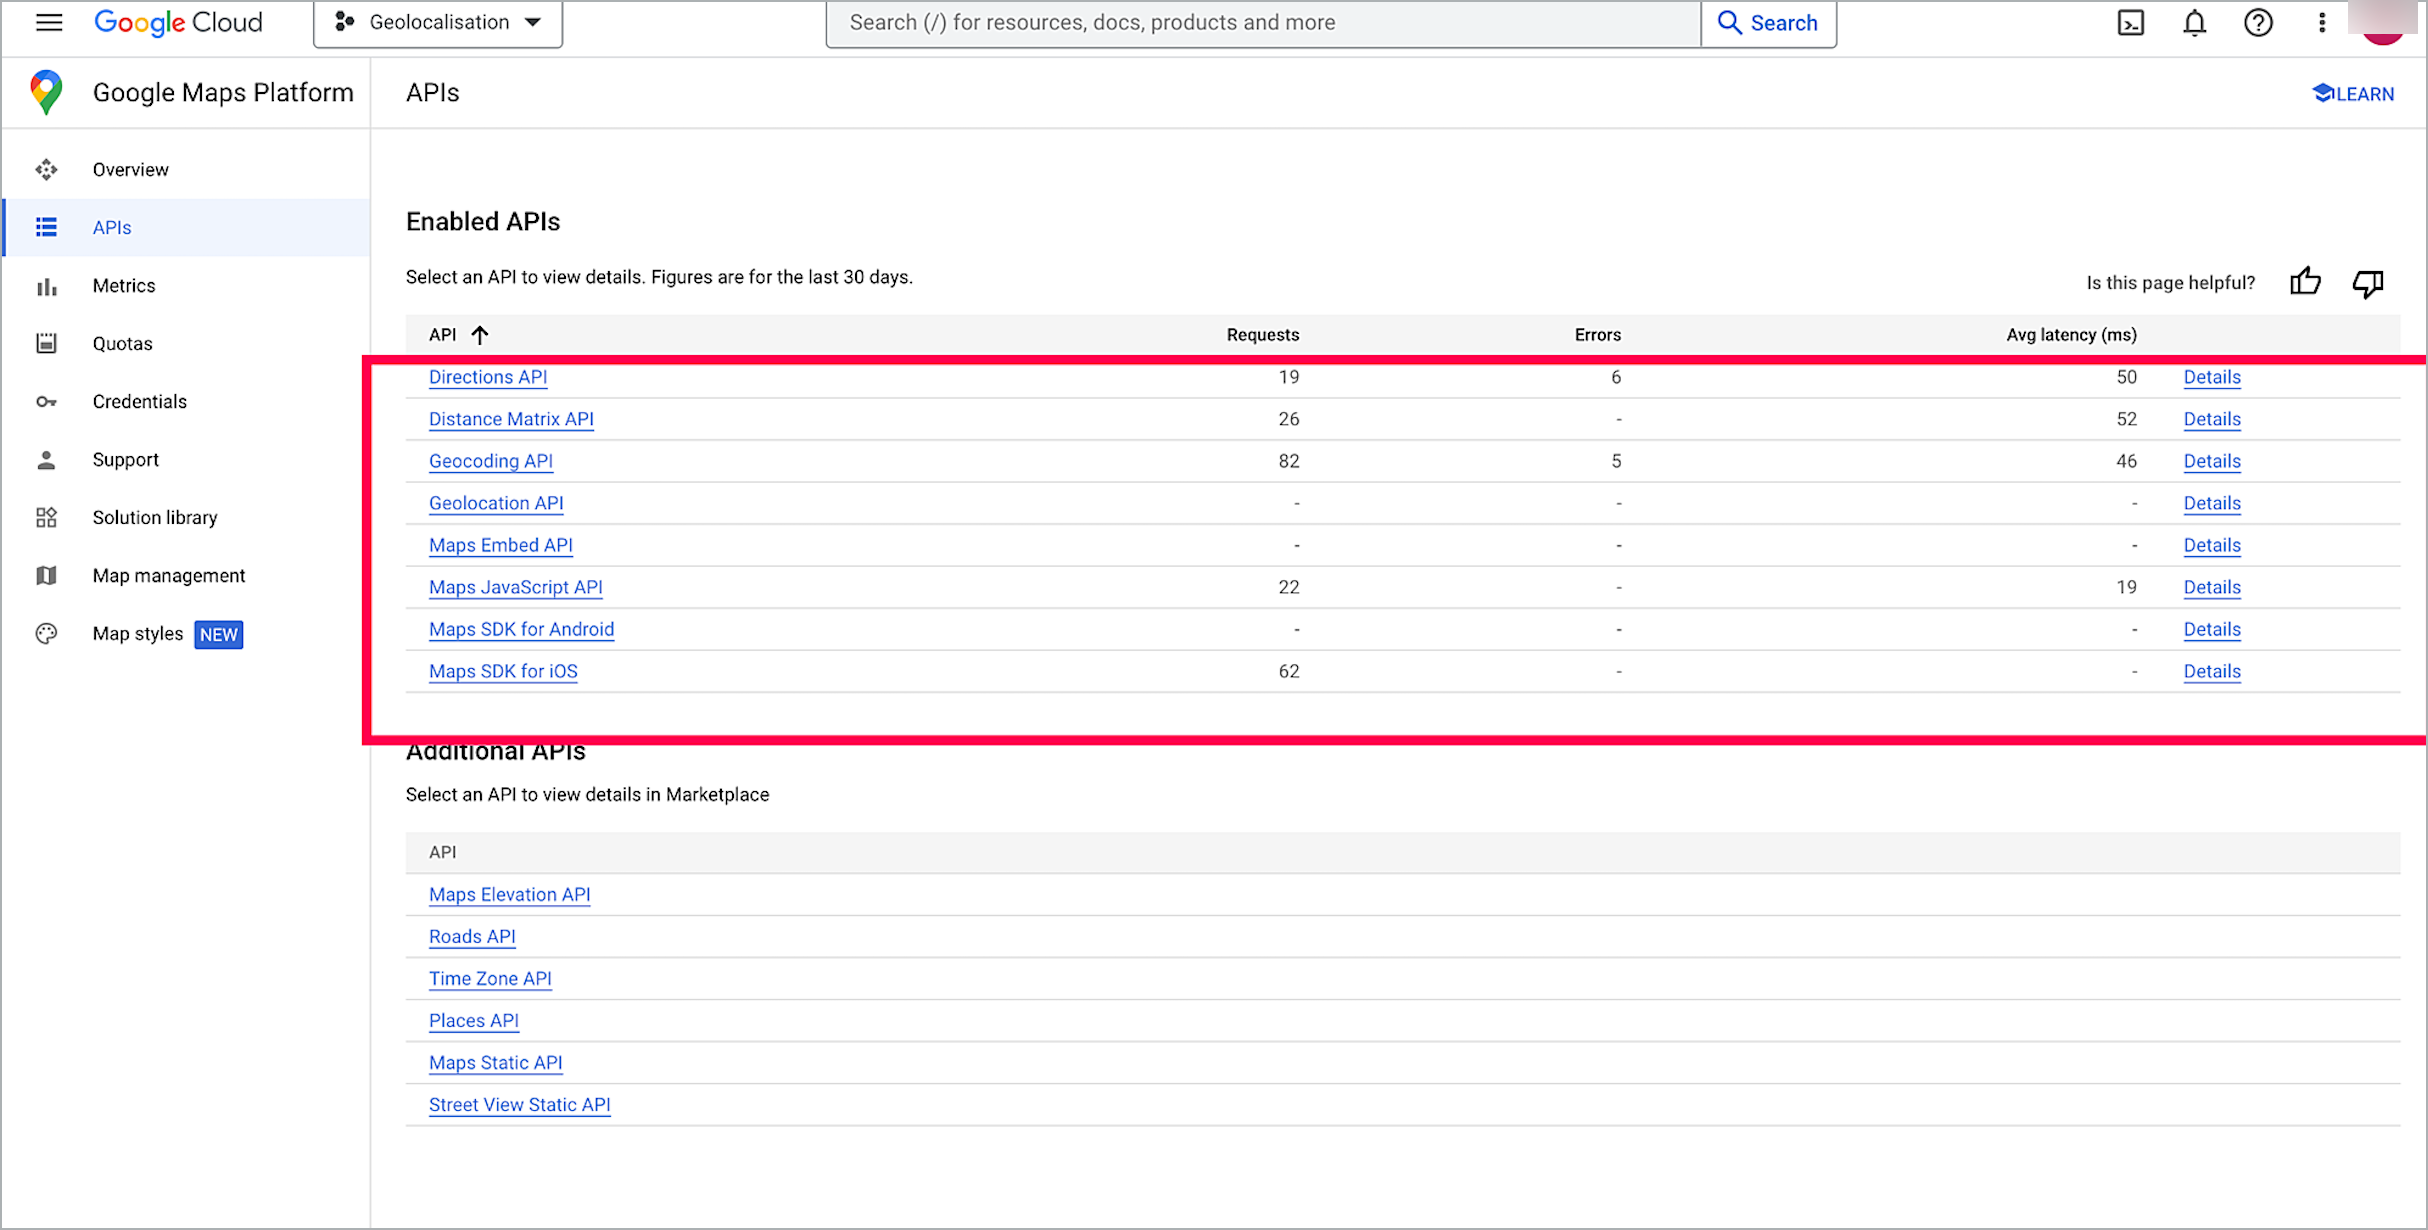Open the Time Zone API link
The width and height of the screenshot is (2428, 1230).
point(490,978)
